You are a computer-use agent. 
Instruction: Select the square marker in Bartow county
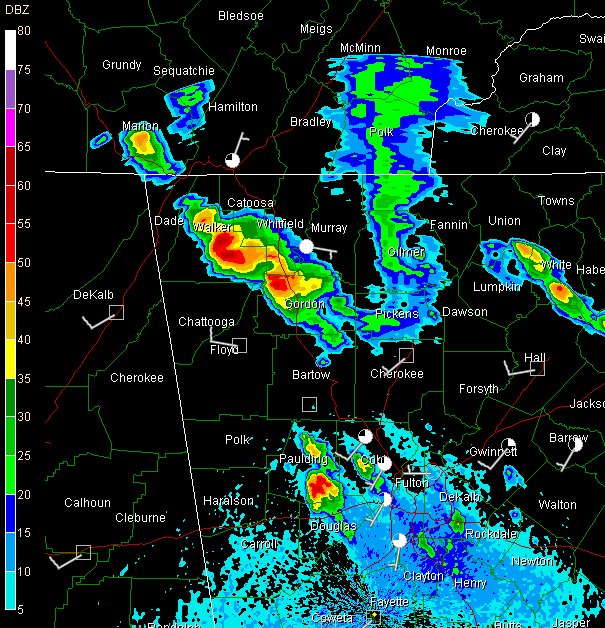(309, 404)
